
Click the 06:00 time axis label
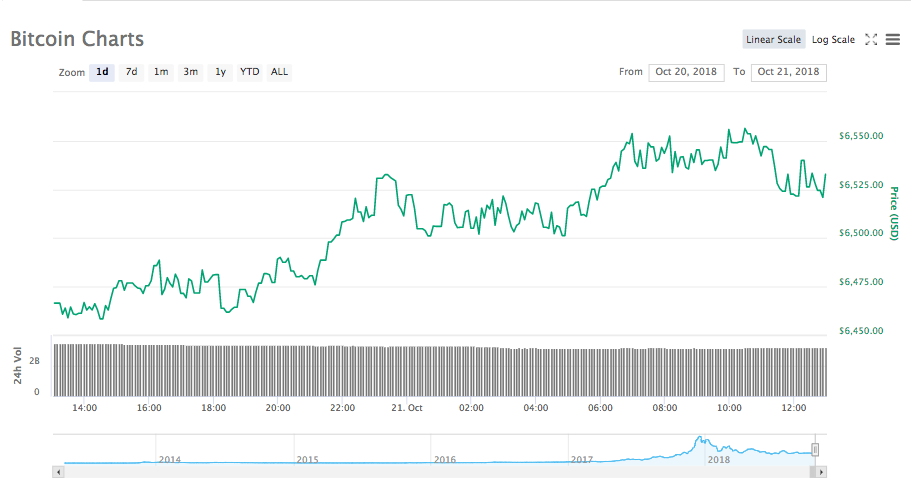coord(600,408)
